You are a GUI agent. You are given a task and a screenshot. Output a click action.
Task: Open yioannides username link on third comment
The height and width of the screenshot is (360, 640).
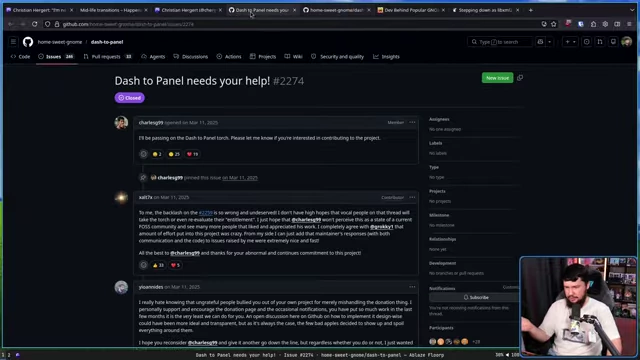[151, 287]
